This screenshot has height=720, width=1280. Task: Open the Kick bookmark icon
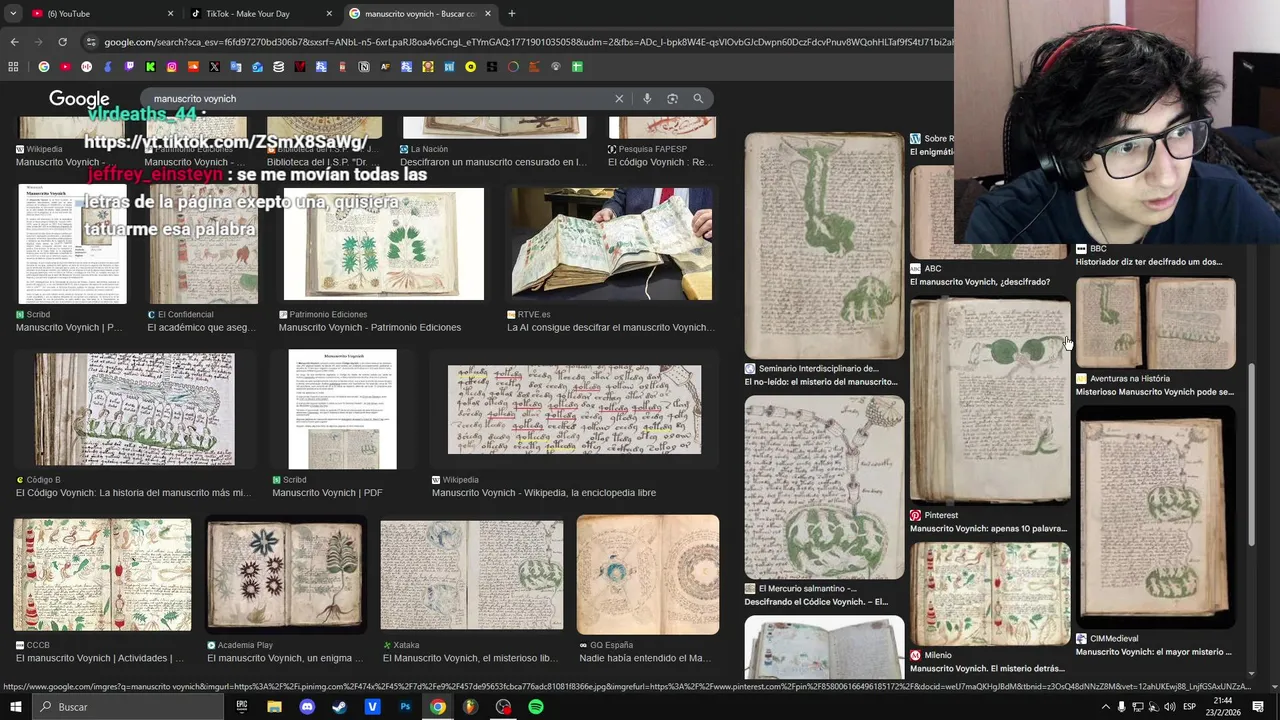coord(150,67)
